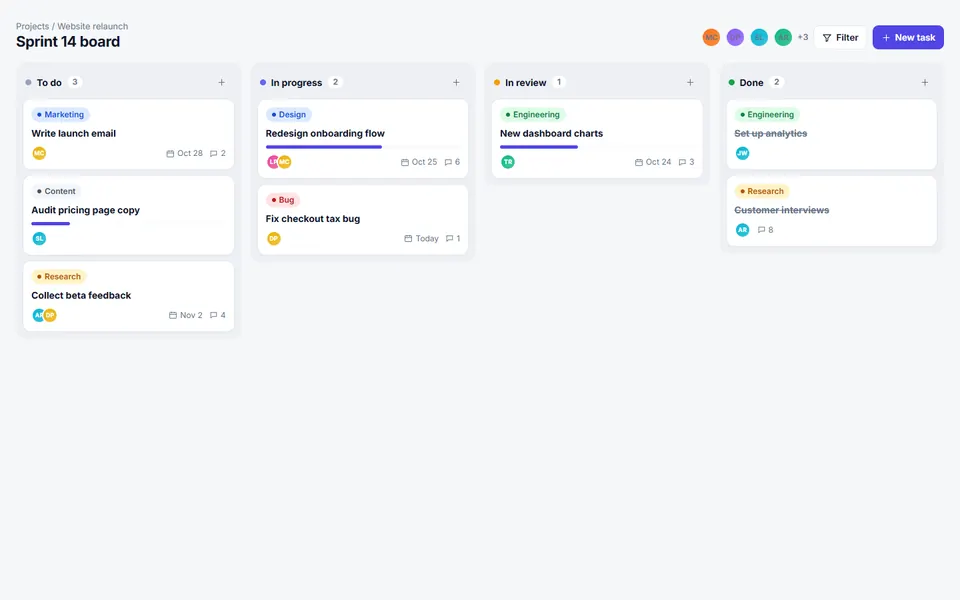Image resolution: width=960 pixels, height=600 pixels.
Task: Click assignee avatars on Redesign onboarding flow
Action: (x=279, y=162)
